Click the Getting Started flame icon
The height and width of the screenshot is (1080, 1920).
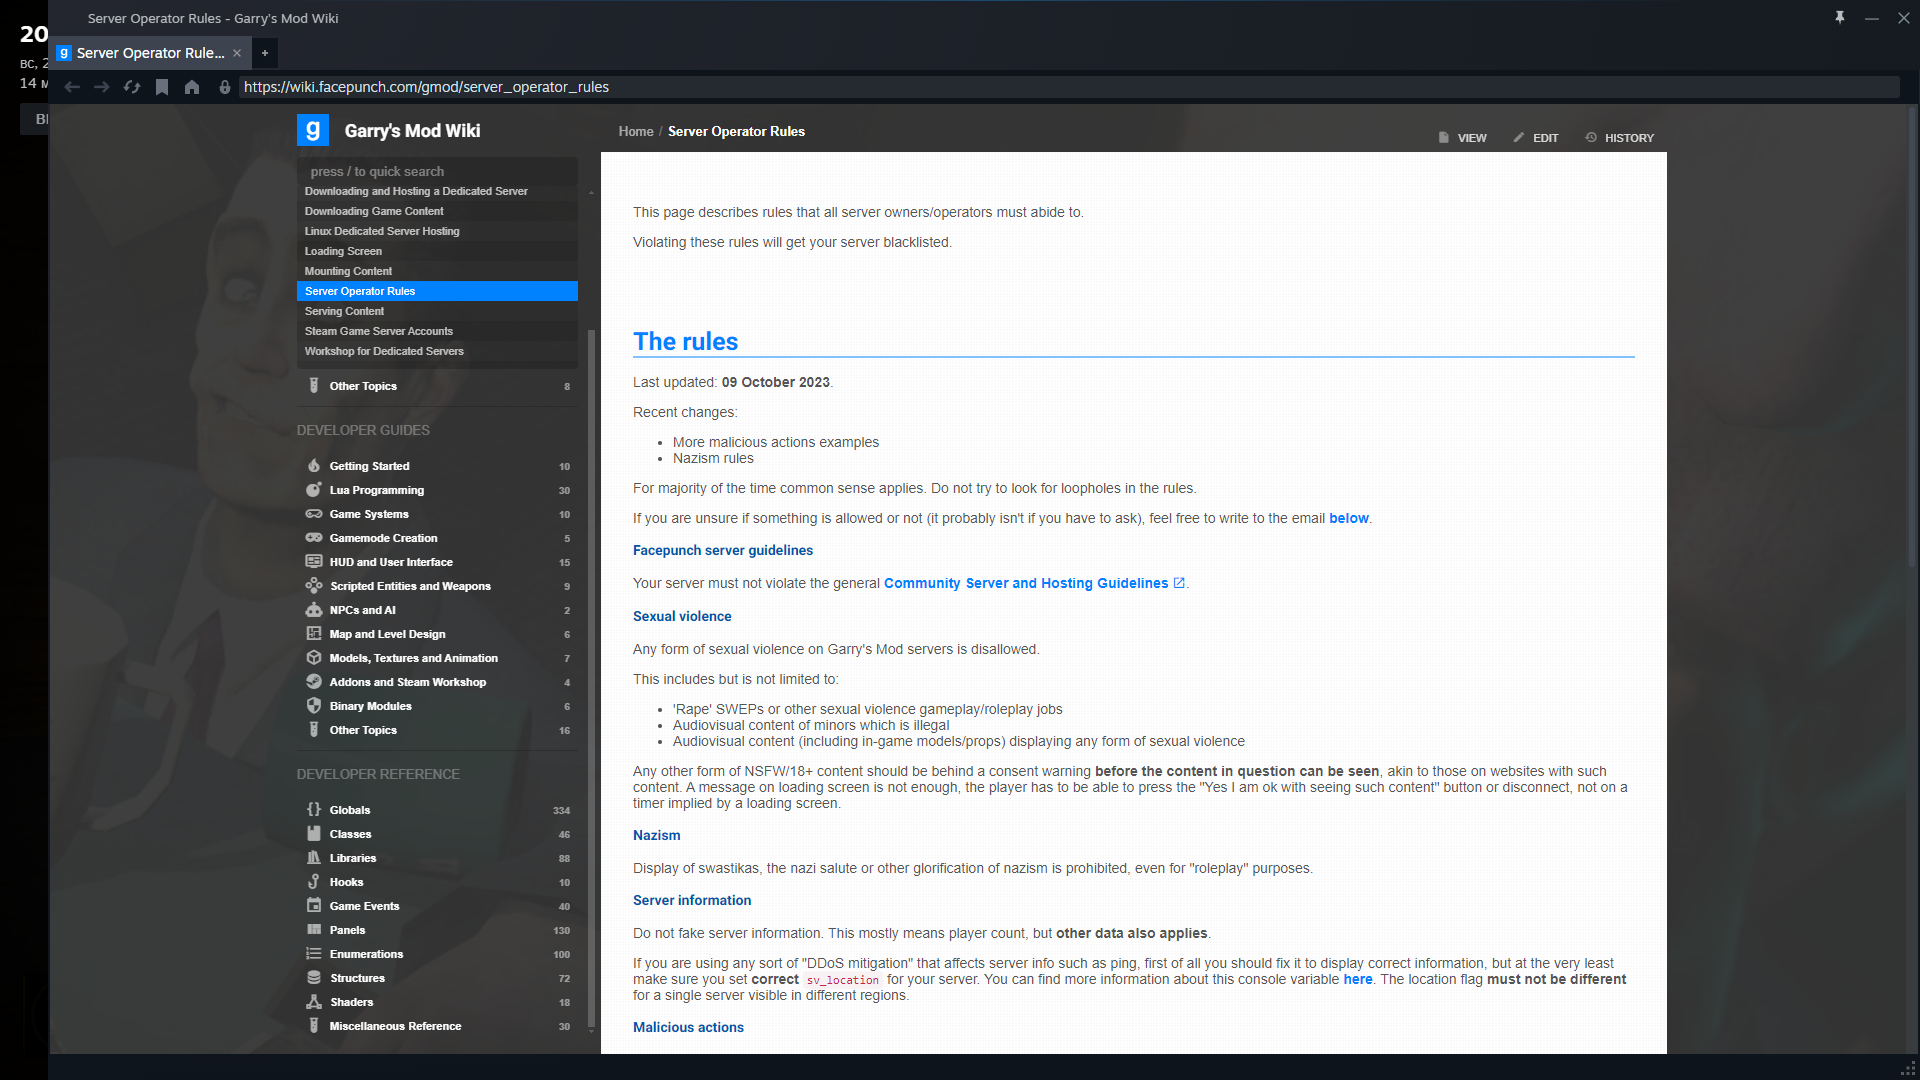(314, 466)
